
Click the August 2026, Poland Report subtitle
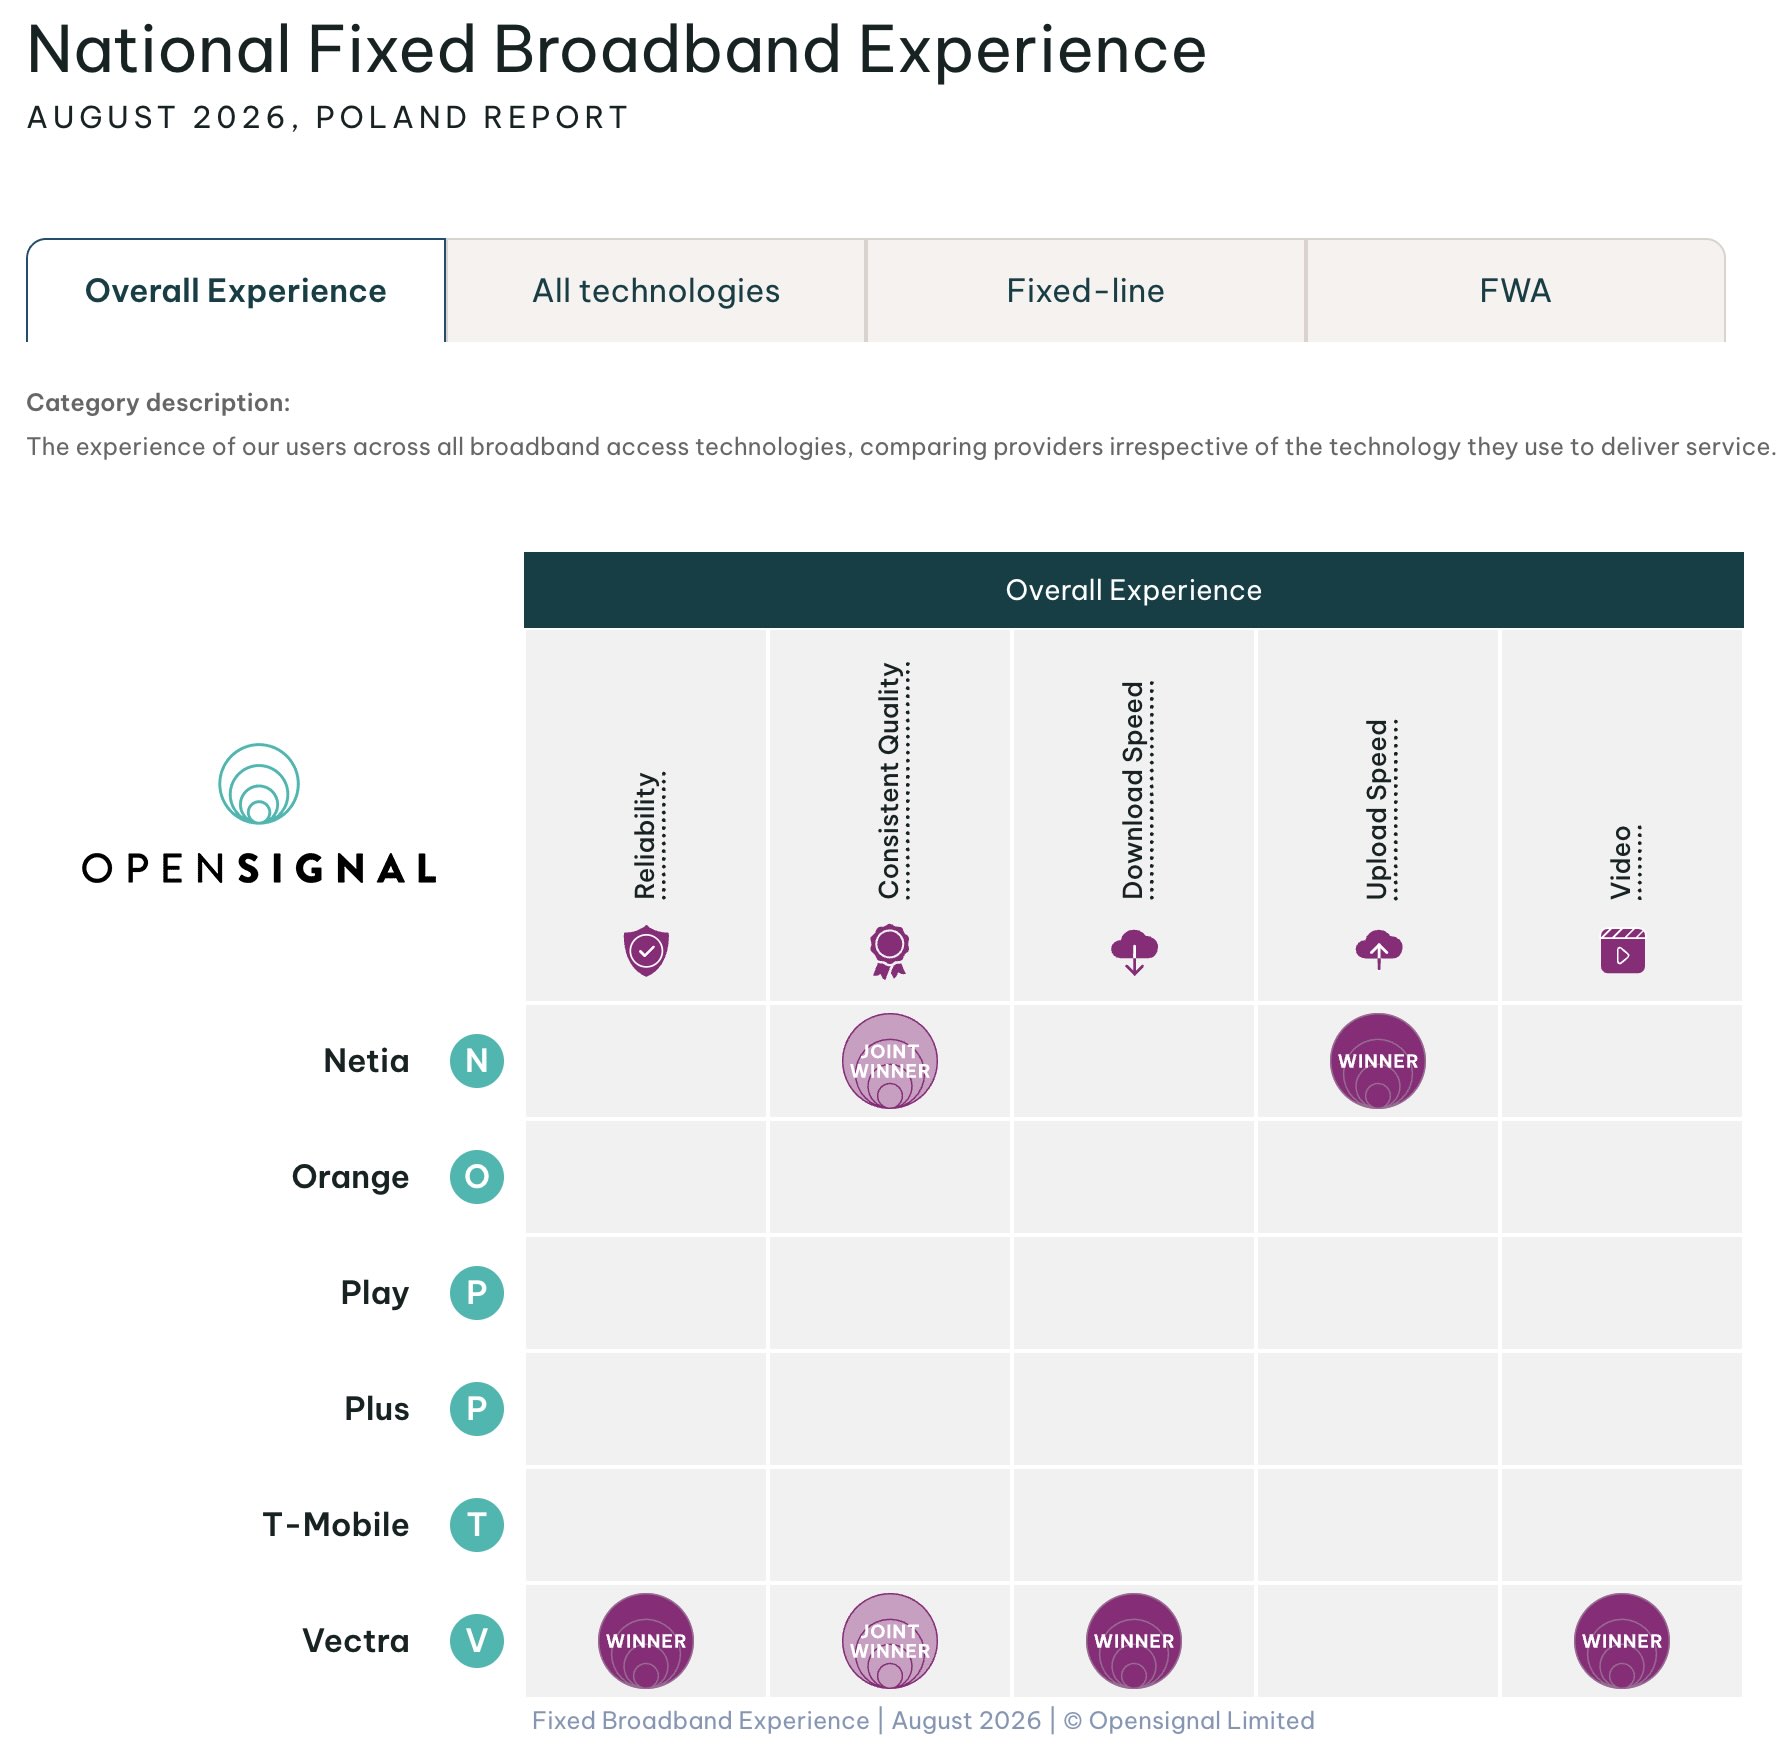(x=328, y=118)
